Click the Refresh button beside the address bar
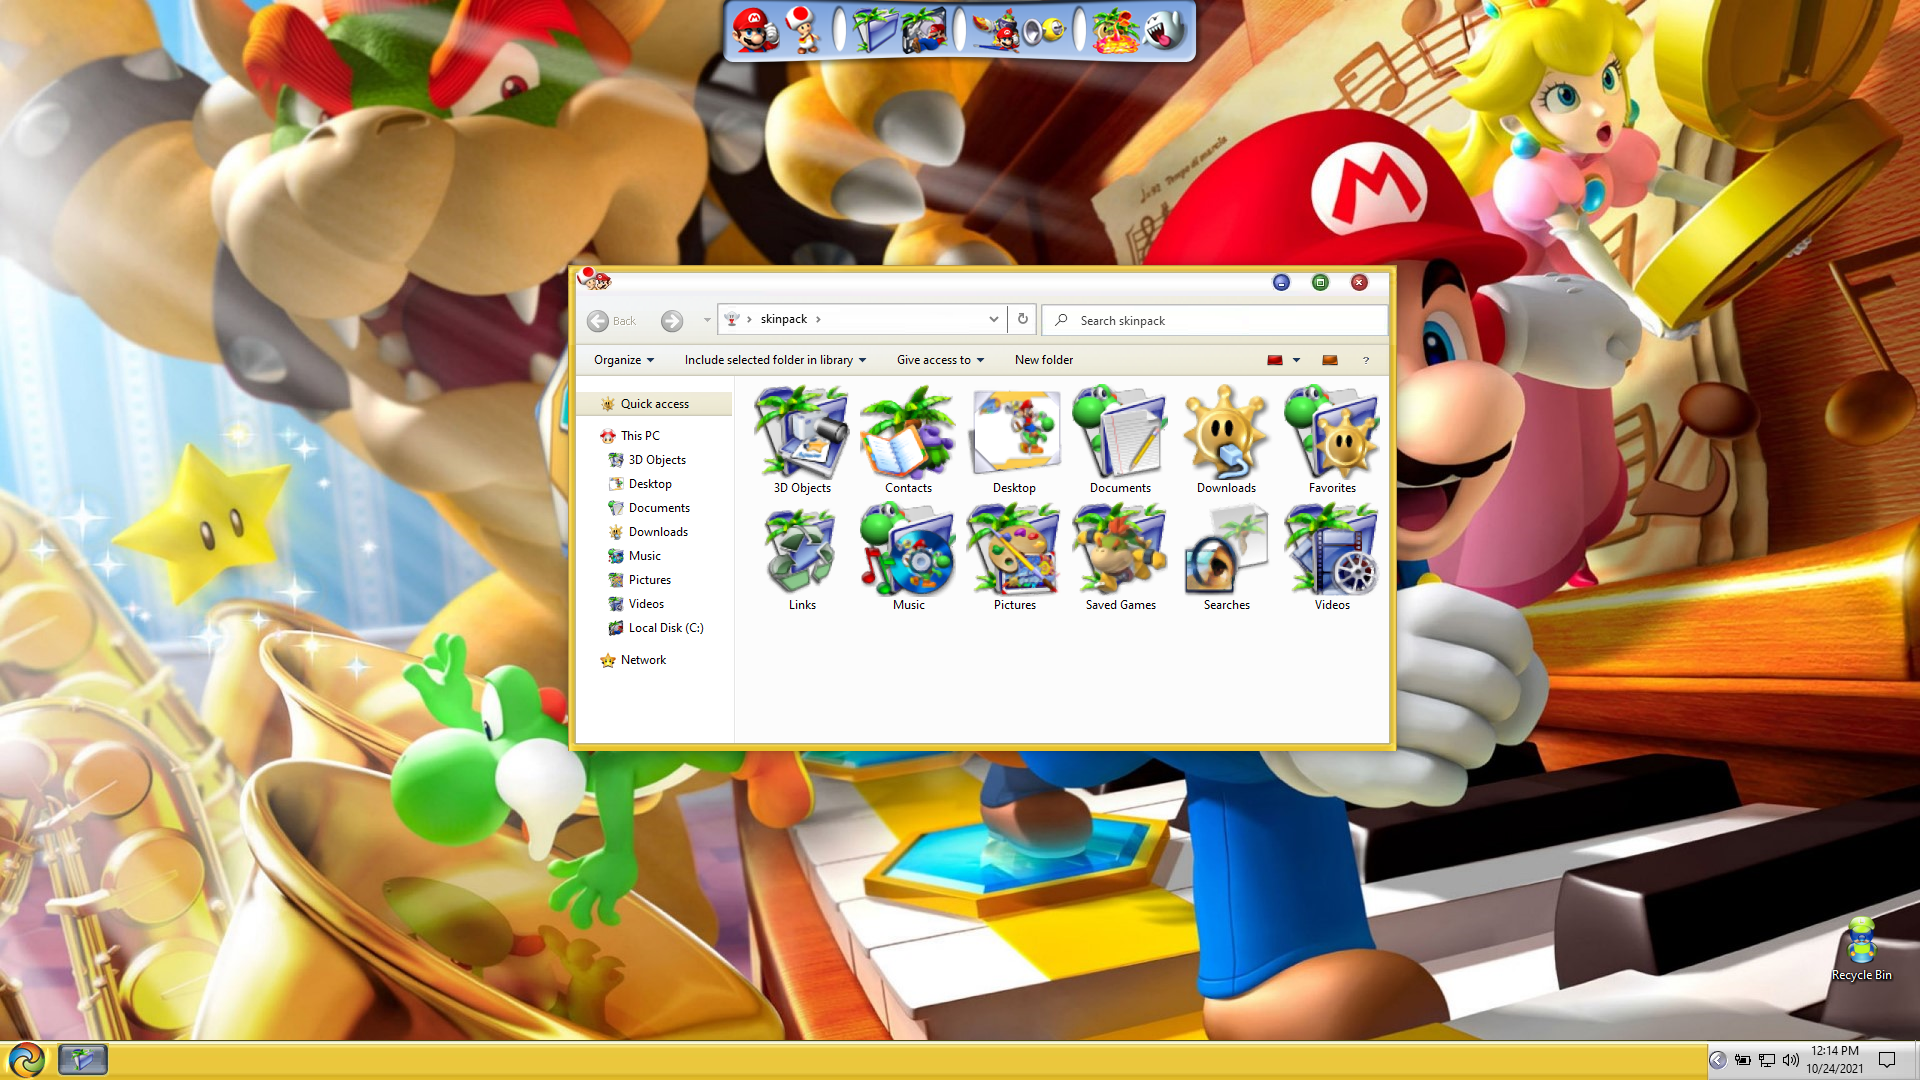 point(1022,319)
